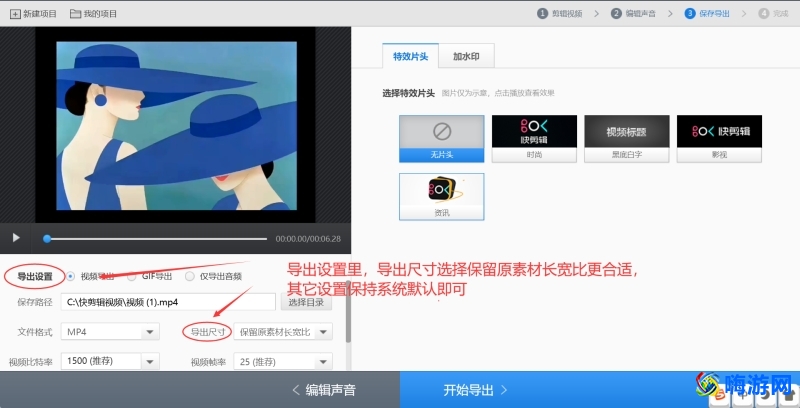This screenshot has width=800, height=408.
Task: Go to step 2 编辑声音
Action: (x=634, y=14)
